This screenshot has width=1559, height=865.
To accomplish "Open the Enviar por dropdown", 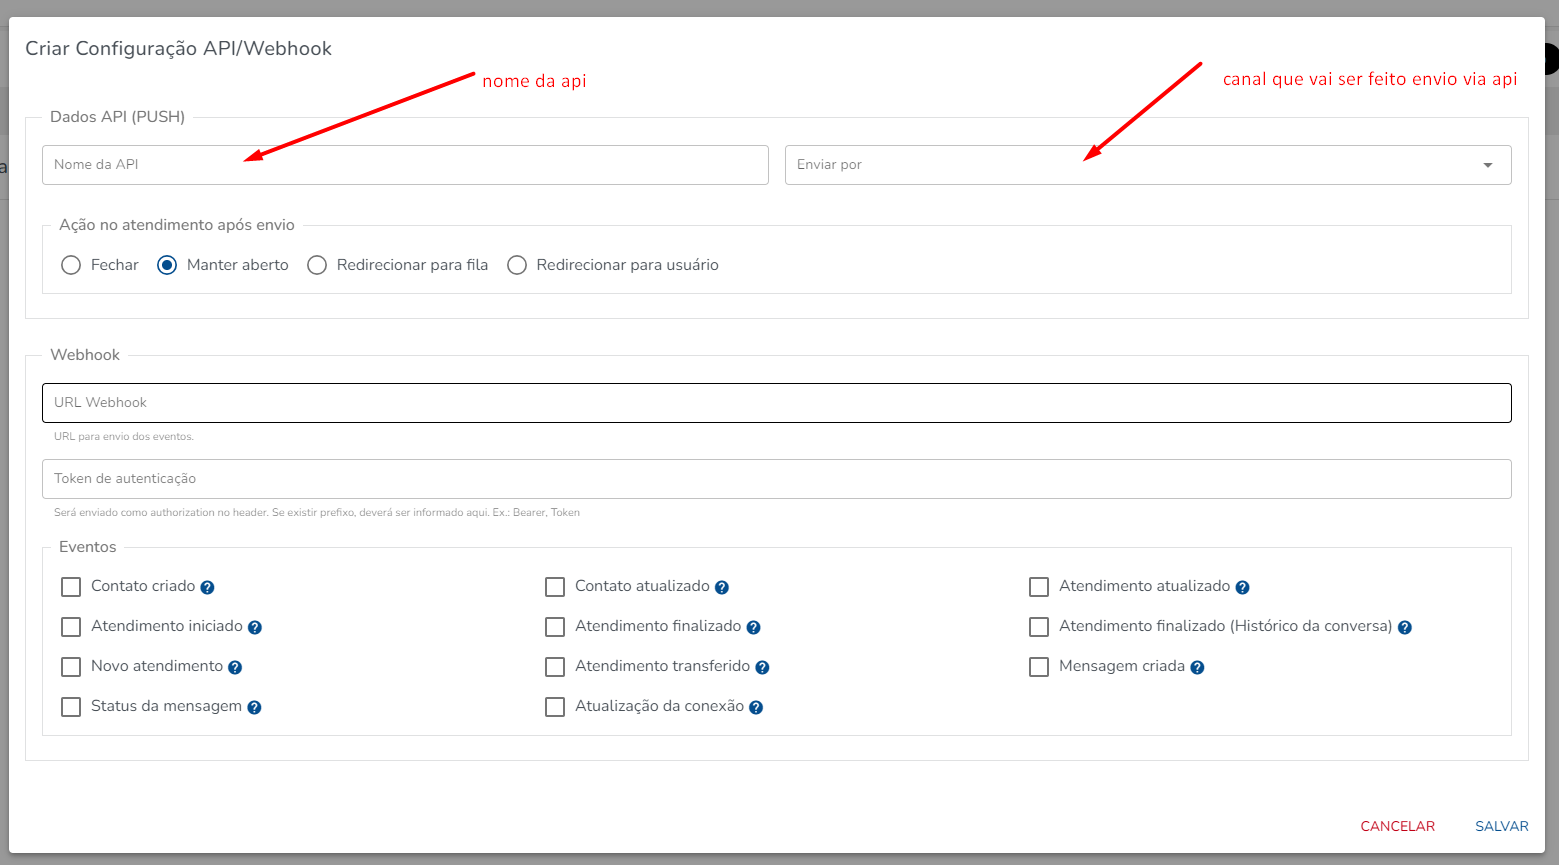I will [x=1147, y=165].
